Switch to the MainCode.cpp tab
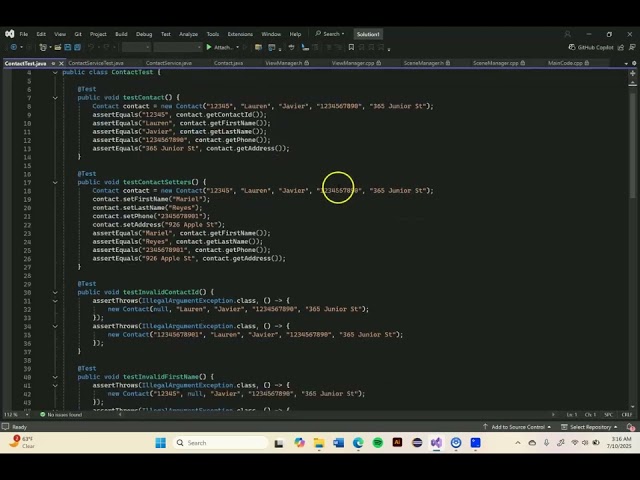The height and width of the screenshot is (480, 640). click(568, 63)
